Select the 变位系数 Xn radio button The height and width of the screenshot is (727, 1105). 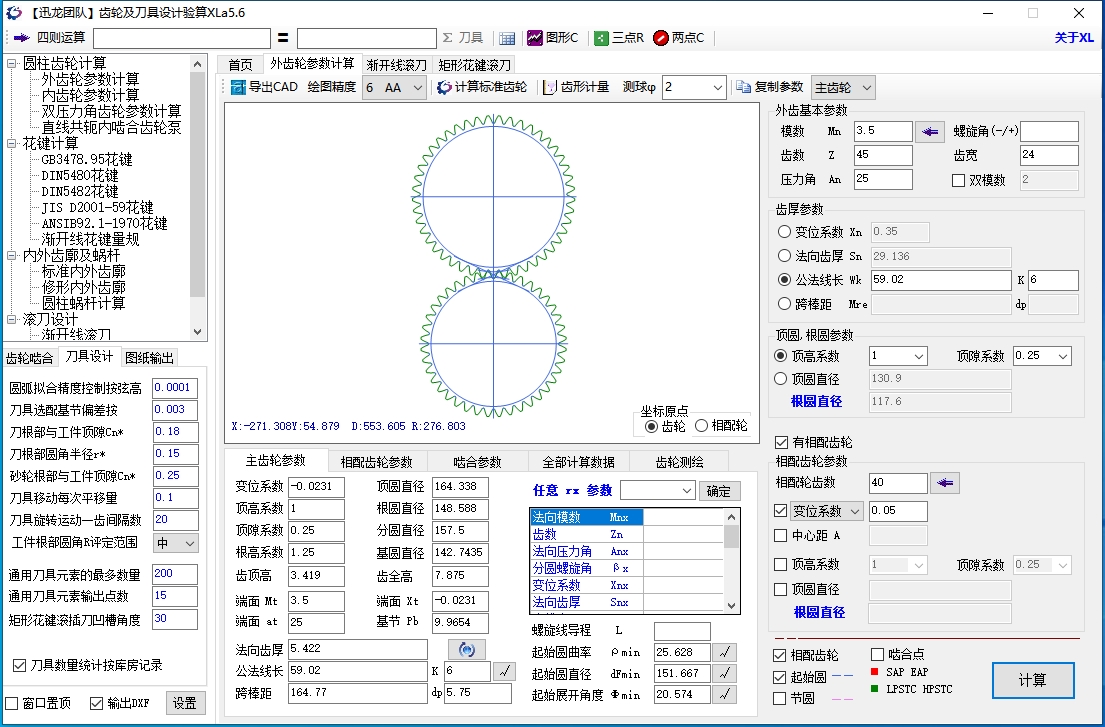click(x=784, y=232)
